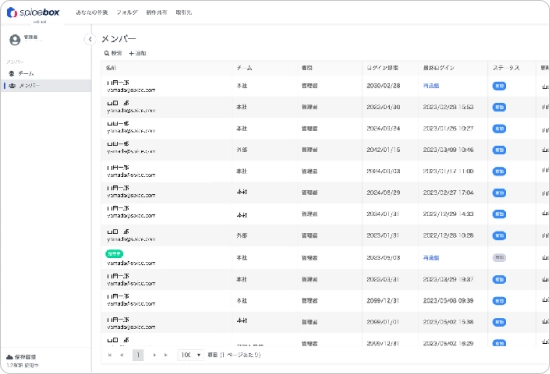Click login expiry date 2023/01/31
This screenshot has width=550, height=374.
click(383, 235)
